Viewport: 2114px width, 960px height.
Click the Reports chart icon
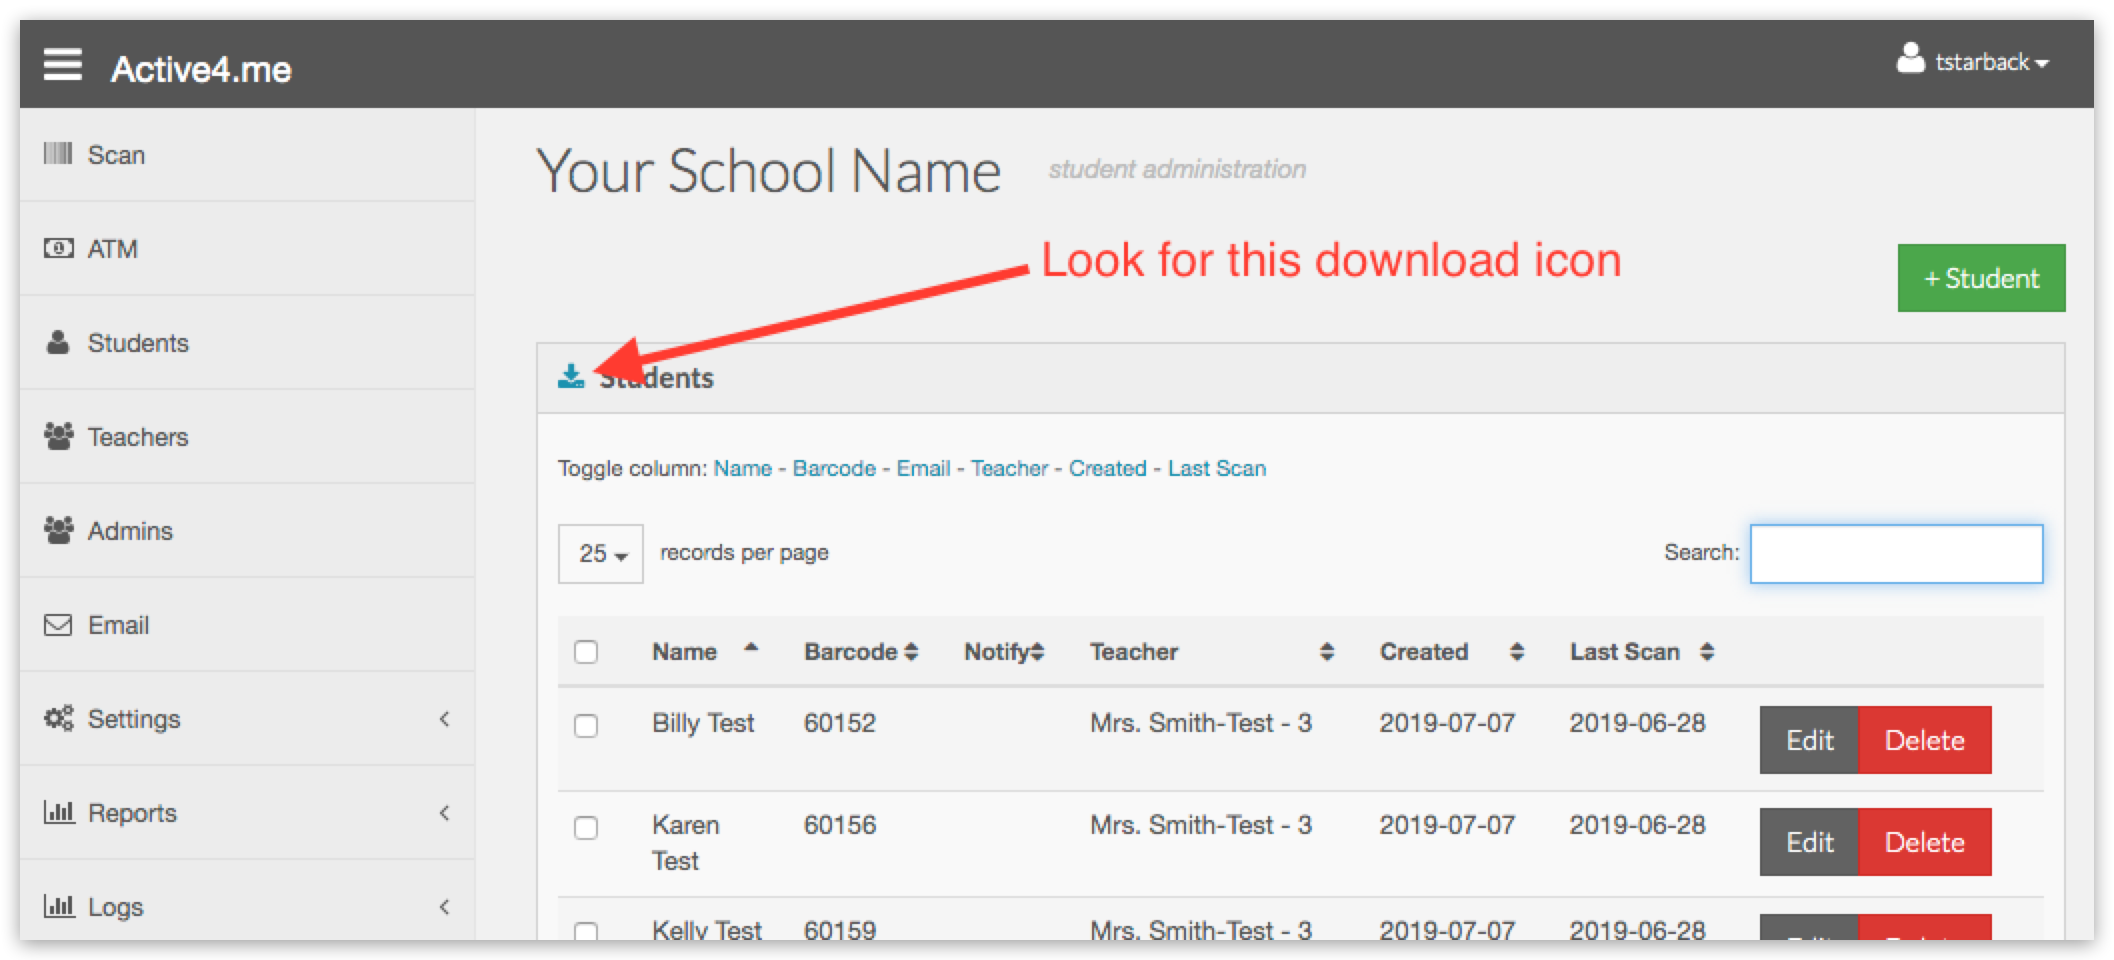59,812
